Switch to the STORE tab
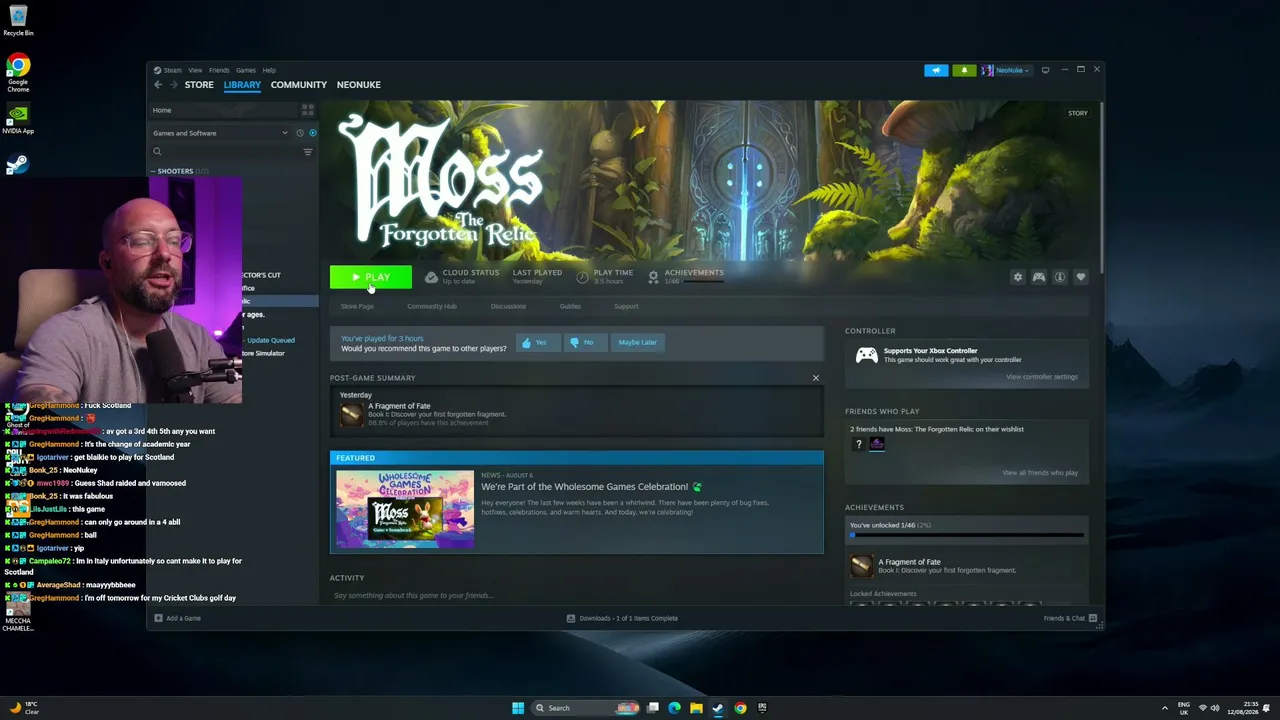Viewport: 1280px width, 720px height. [x=199, y=85]
